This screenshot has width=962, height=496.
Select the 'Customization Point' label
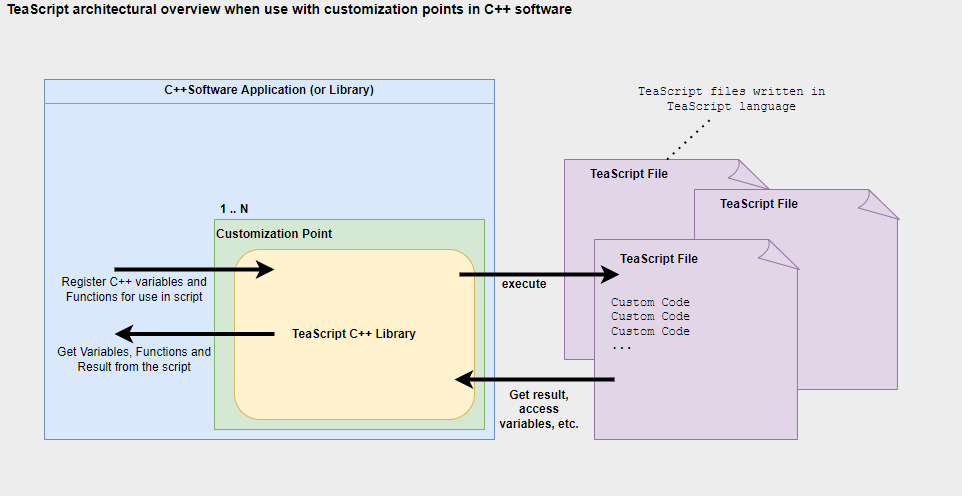point(274,234)
